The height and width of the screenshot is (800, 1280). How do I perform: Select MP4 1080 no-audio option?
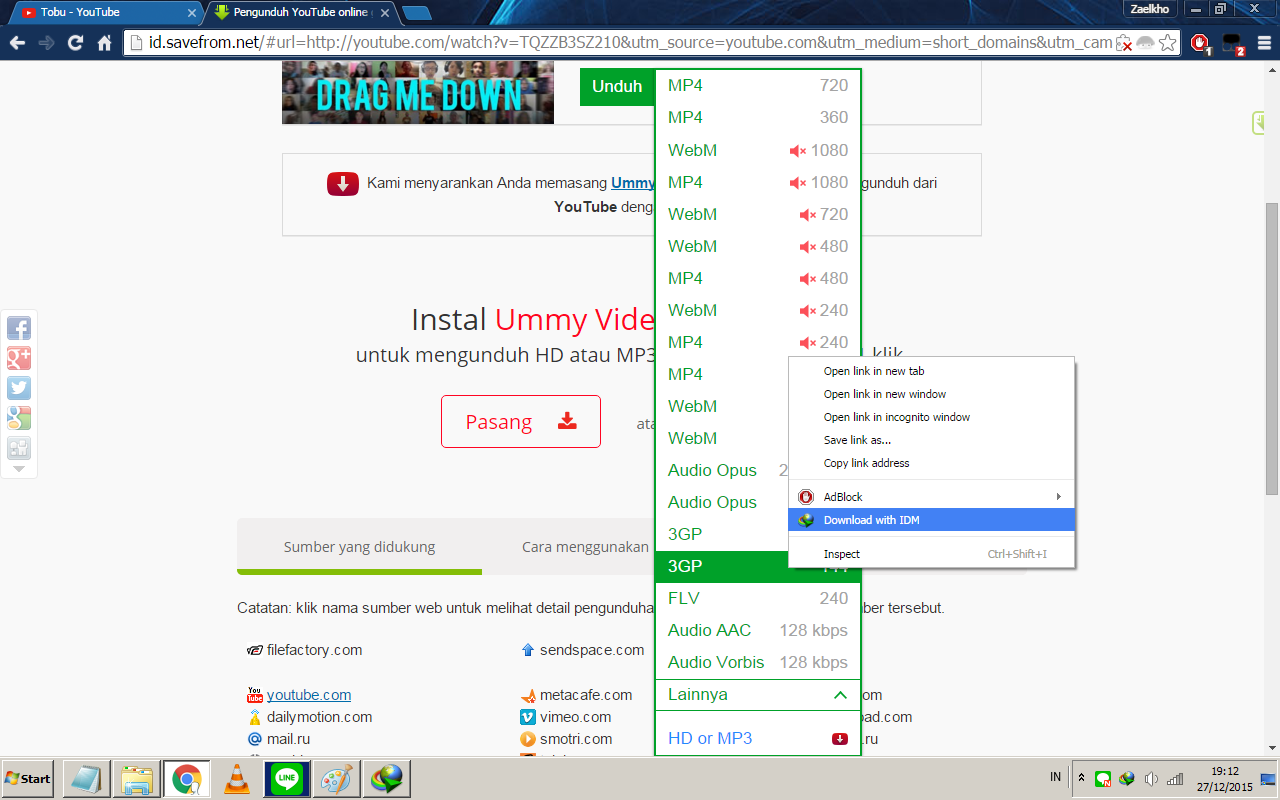click(x=758, y=182)
